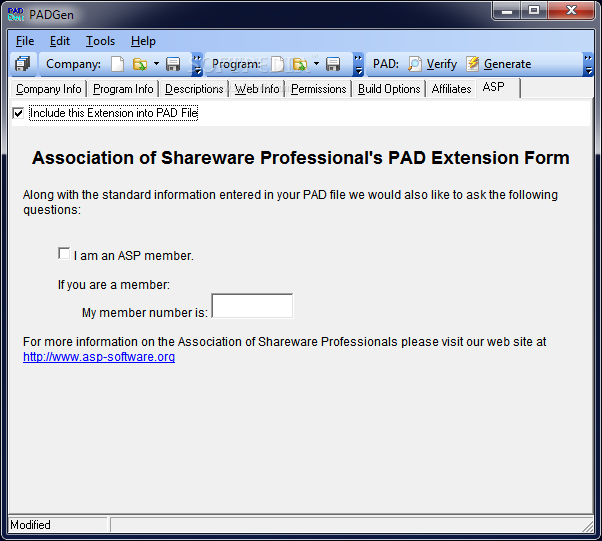
Task: Expand the Company open-file dropdown arrow
Action: click(x=156, y=63)
